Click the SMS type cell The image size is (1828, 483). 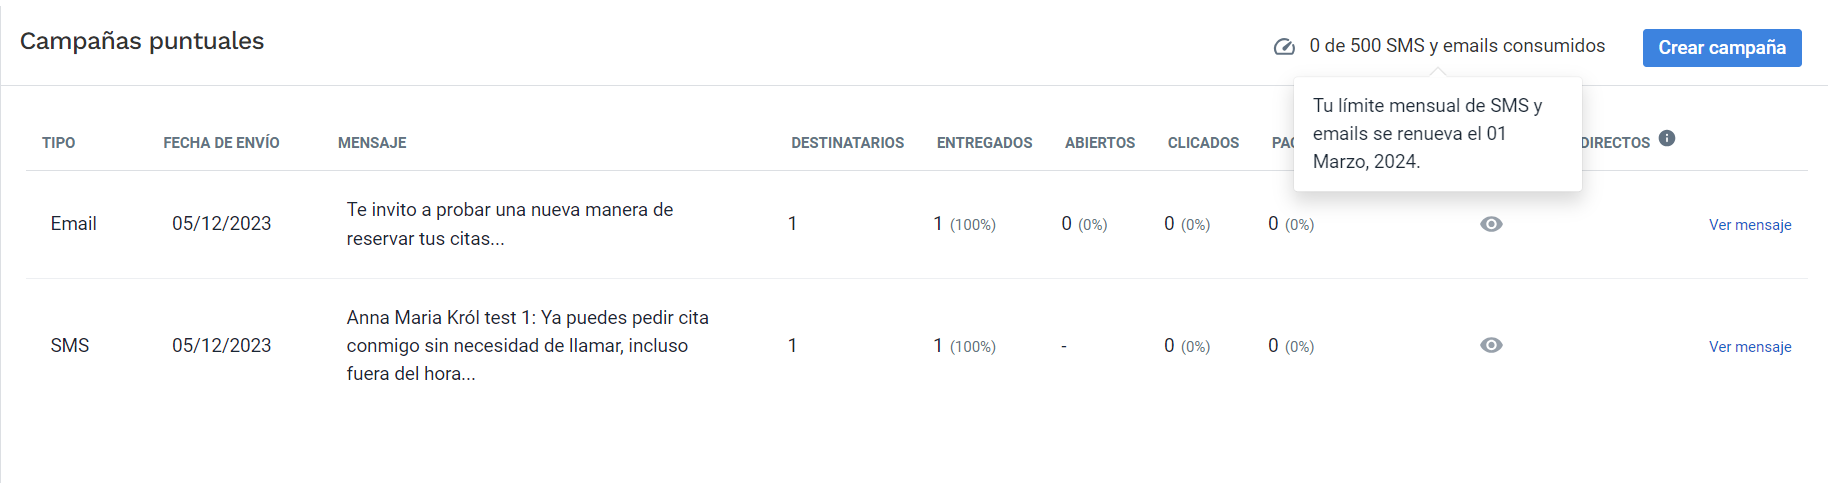(x=70, y=345)
